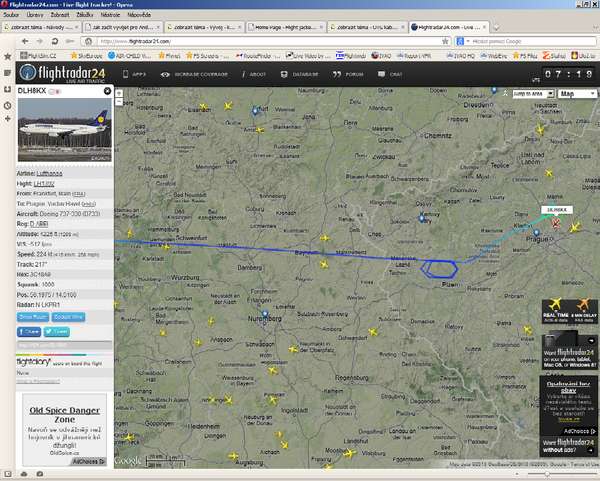Open the Nástroje menu
Viewport: 600px width, 481px height.
point(110,15)
